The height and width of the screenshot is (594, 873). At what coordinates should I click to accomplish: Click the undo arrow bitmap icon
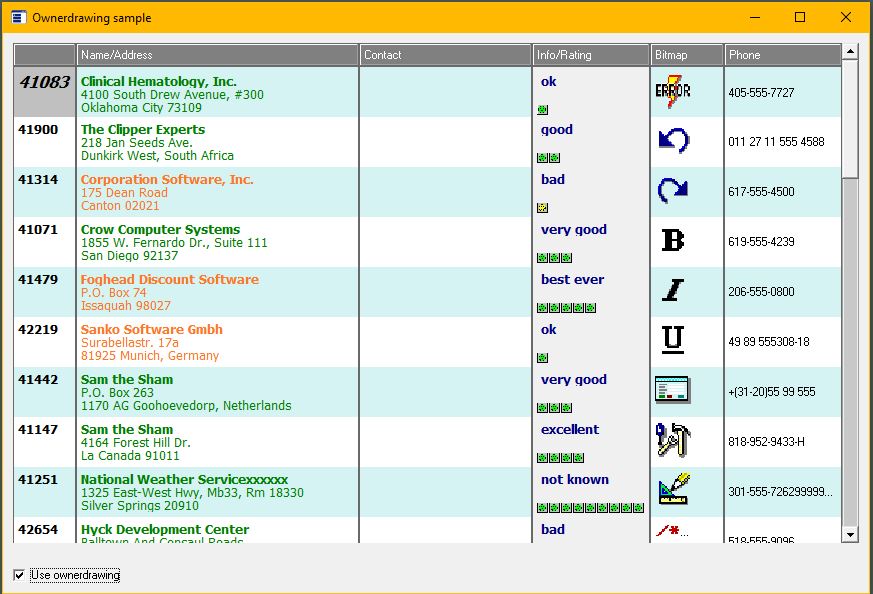(673, 141)
